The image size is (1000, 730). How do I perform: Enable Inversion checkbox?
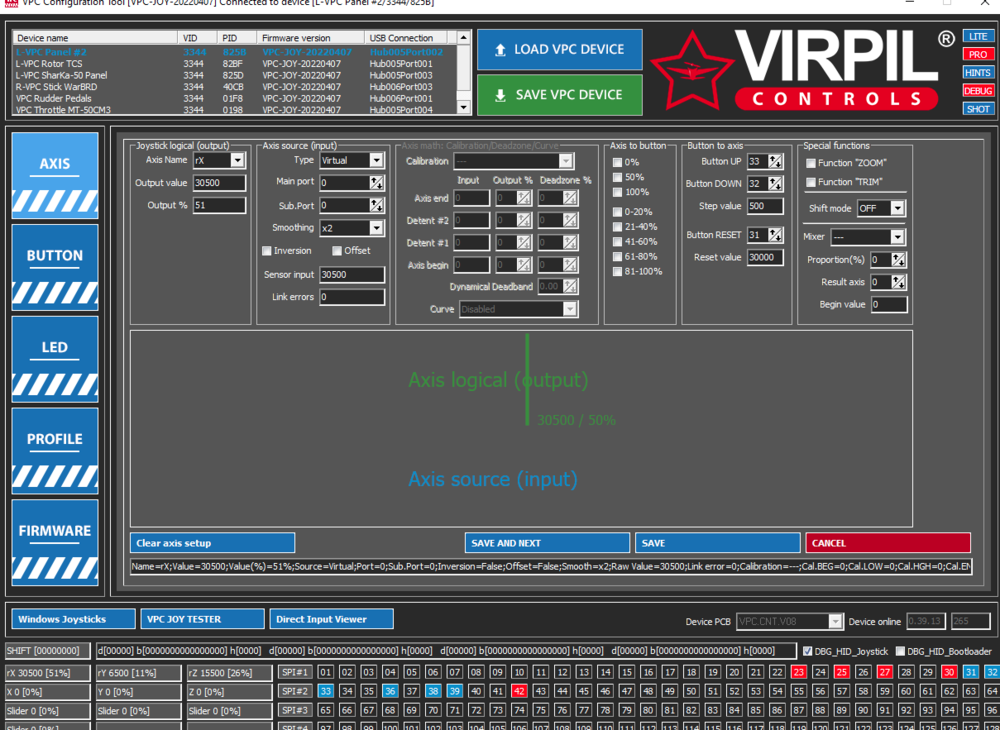click(267, 251)
